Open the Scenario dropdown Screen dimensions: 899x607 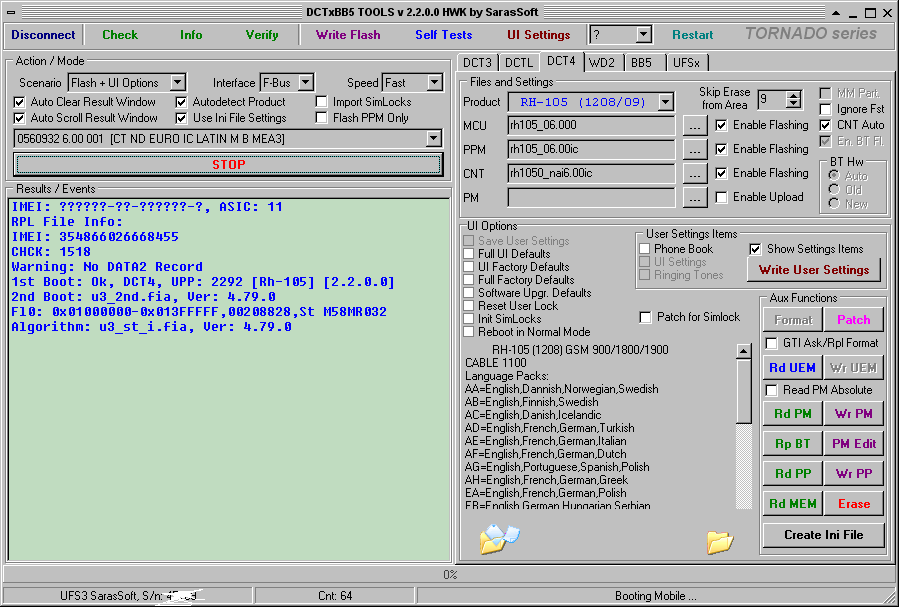click(178, 83)
